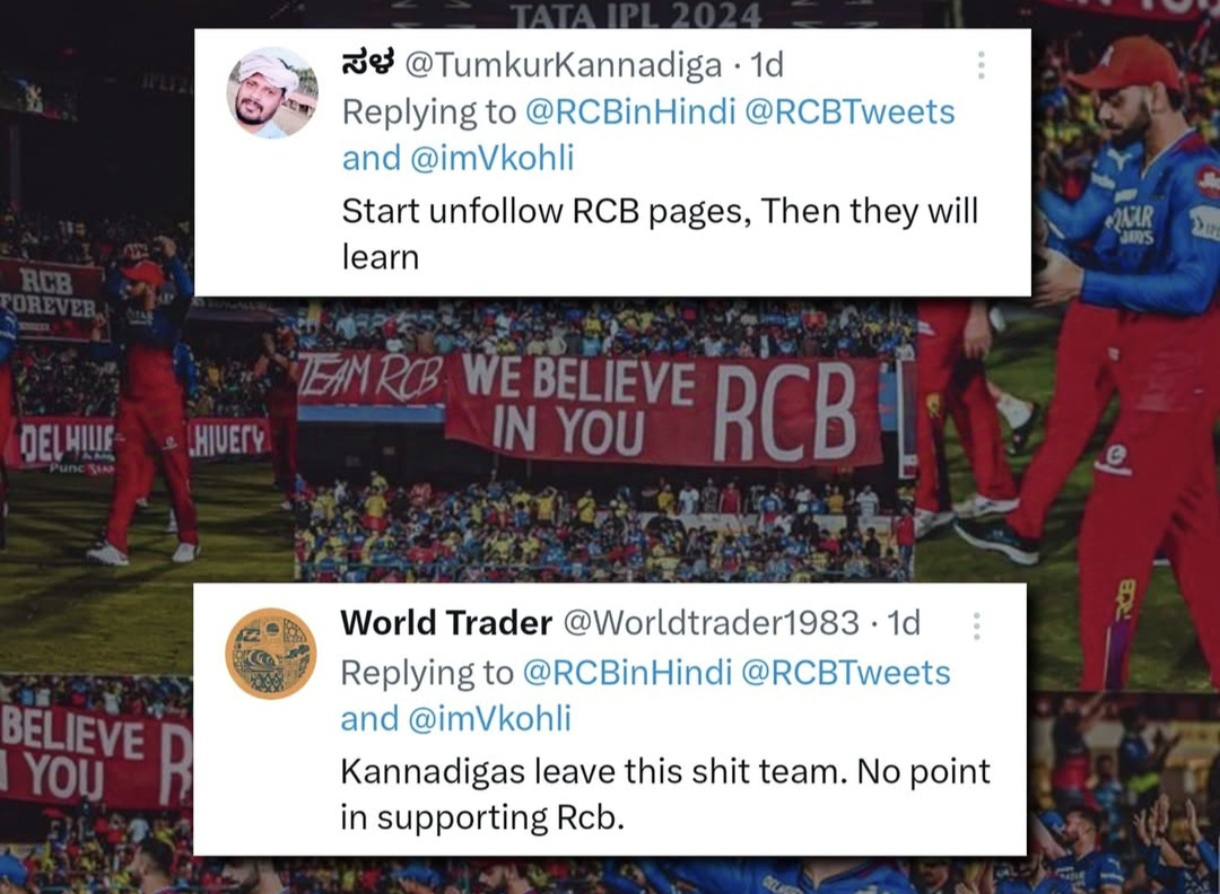Open @RCBinHindi mention in the first tweet
The width and height of the screenshot is (1220, 894).
(628, 112)
